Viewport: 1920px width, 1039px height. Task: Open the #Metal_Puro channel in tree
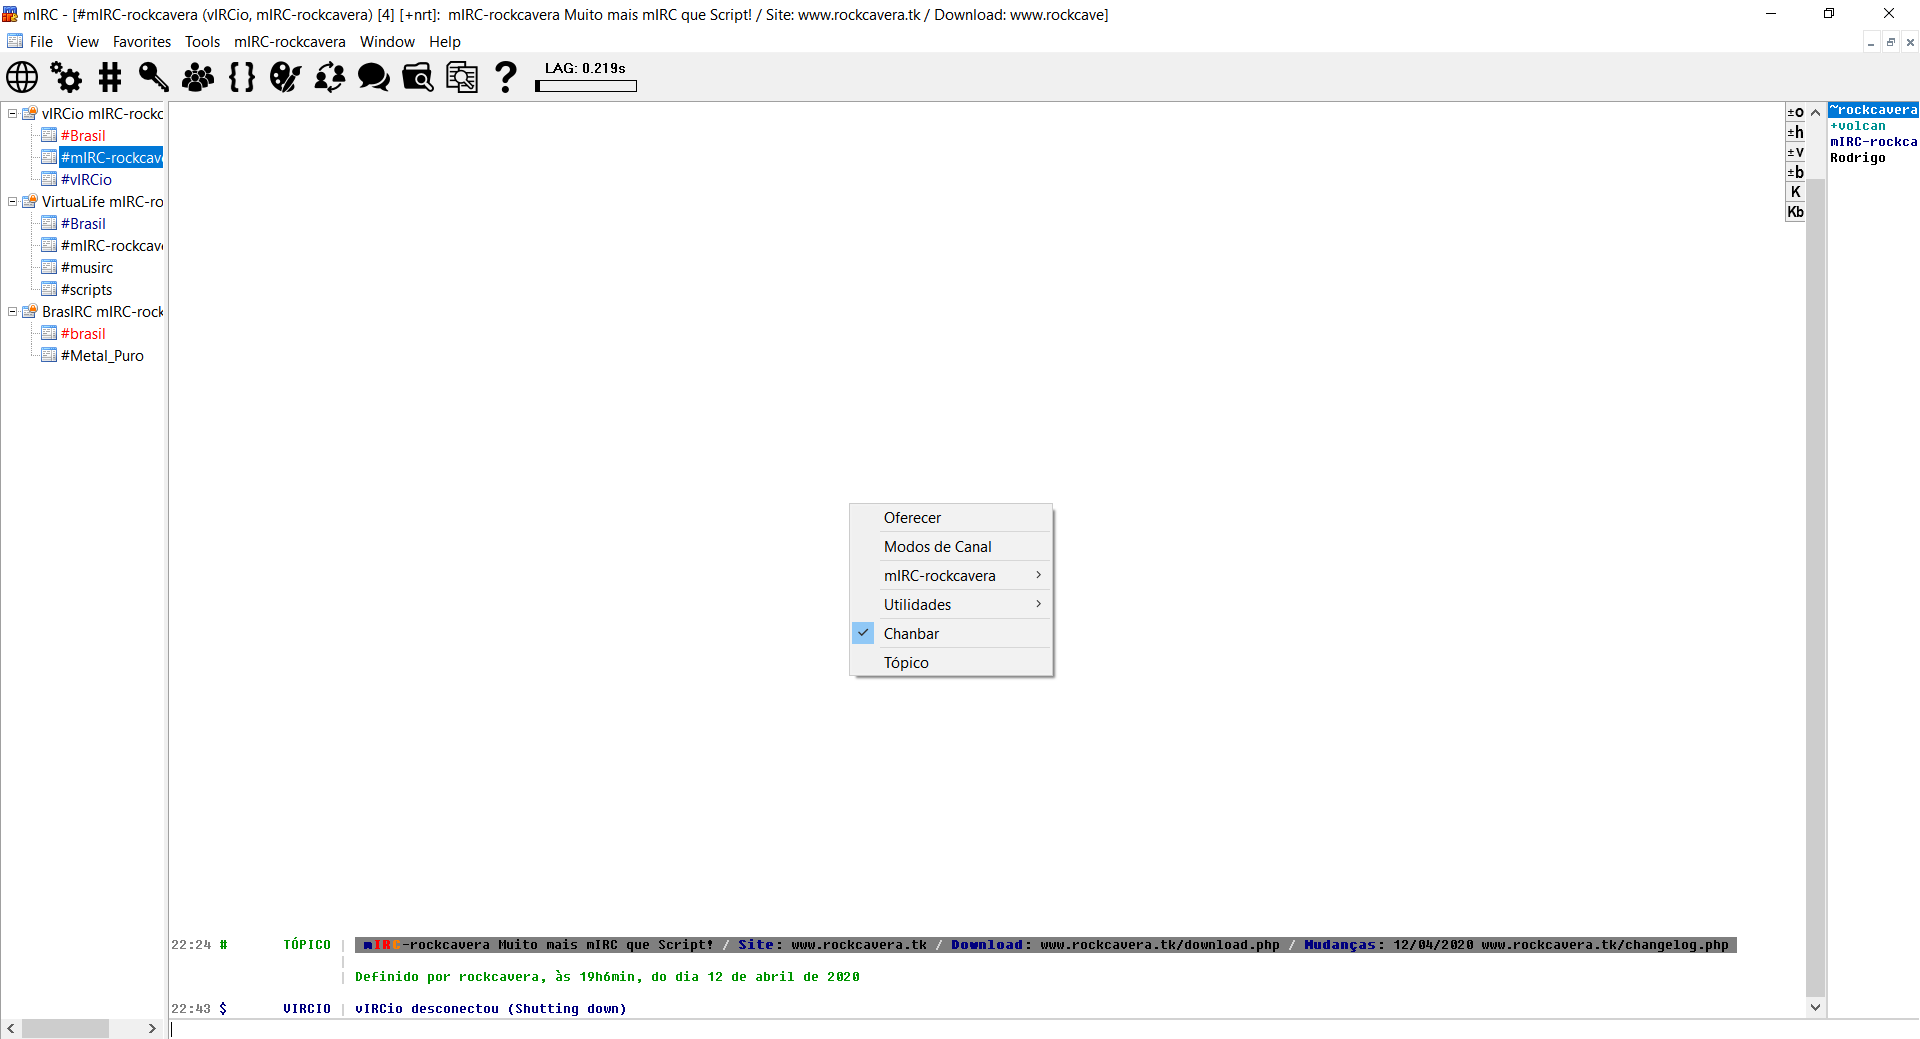click(x=102, y=356)
